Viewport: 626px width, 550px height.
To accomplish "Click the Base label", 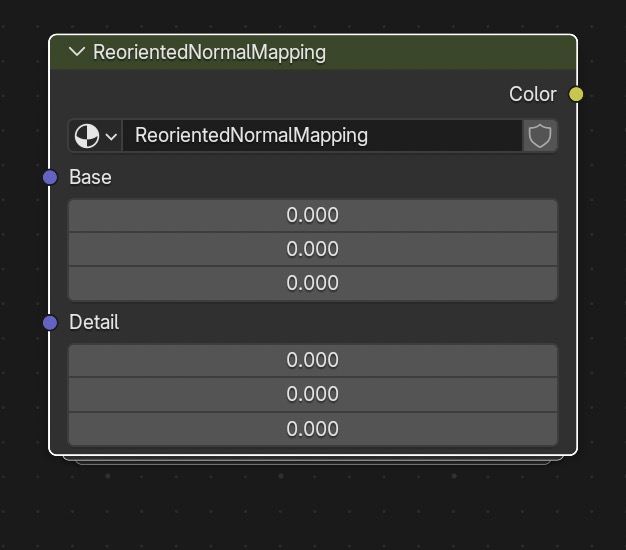I will click(x=90, y=177).
